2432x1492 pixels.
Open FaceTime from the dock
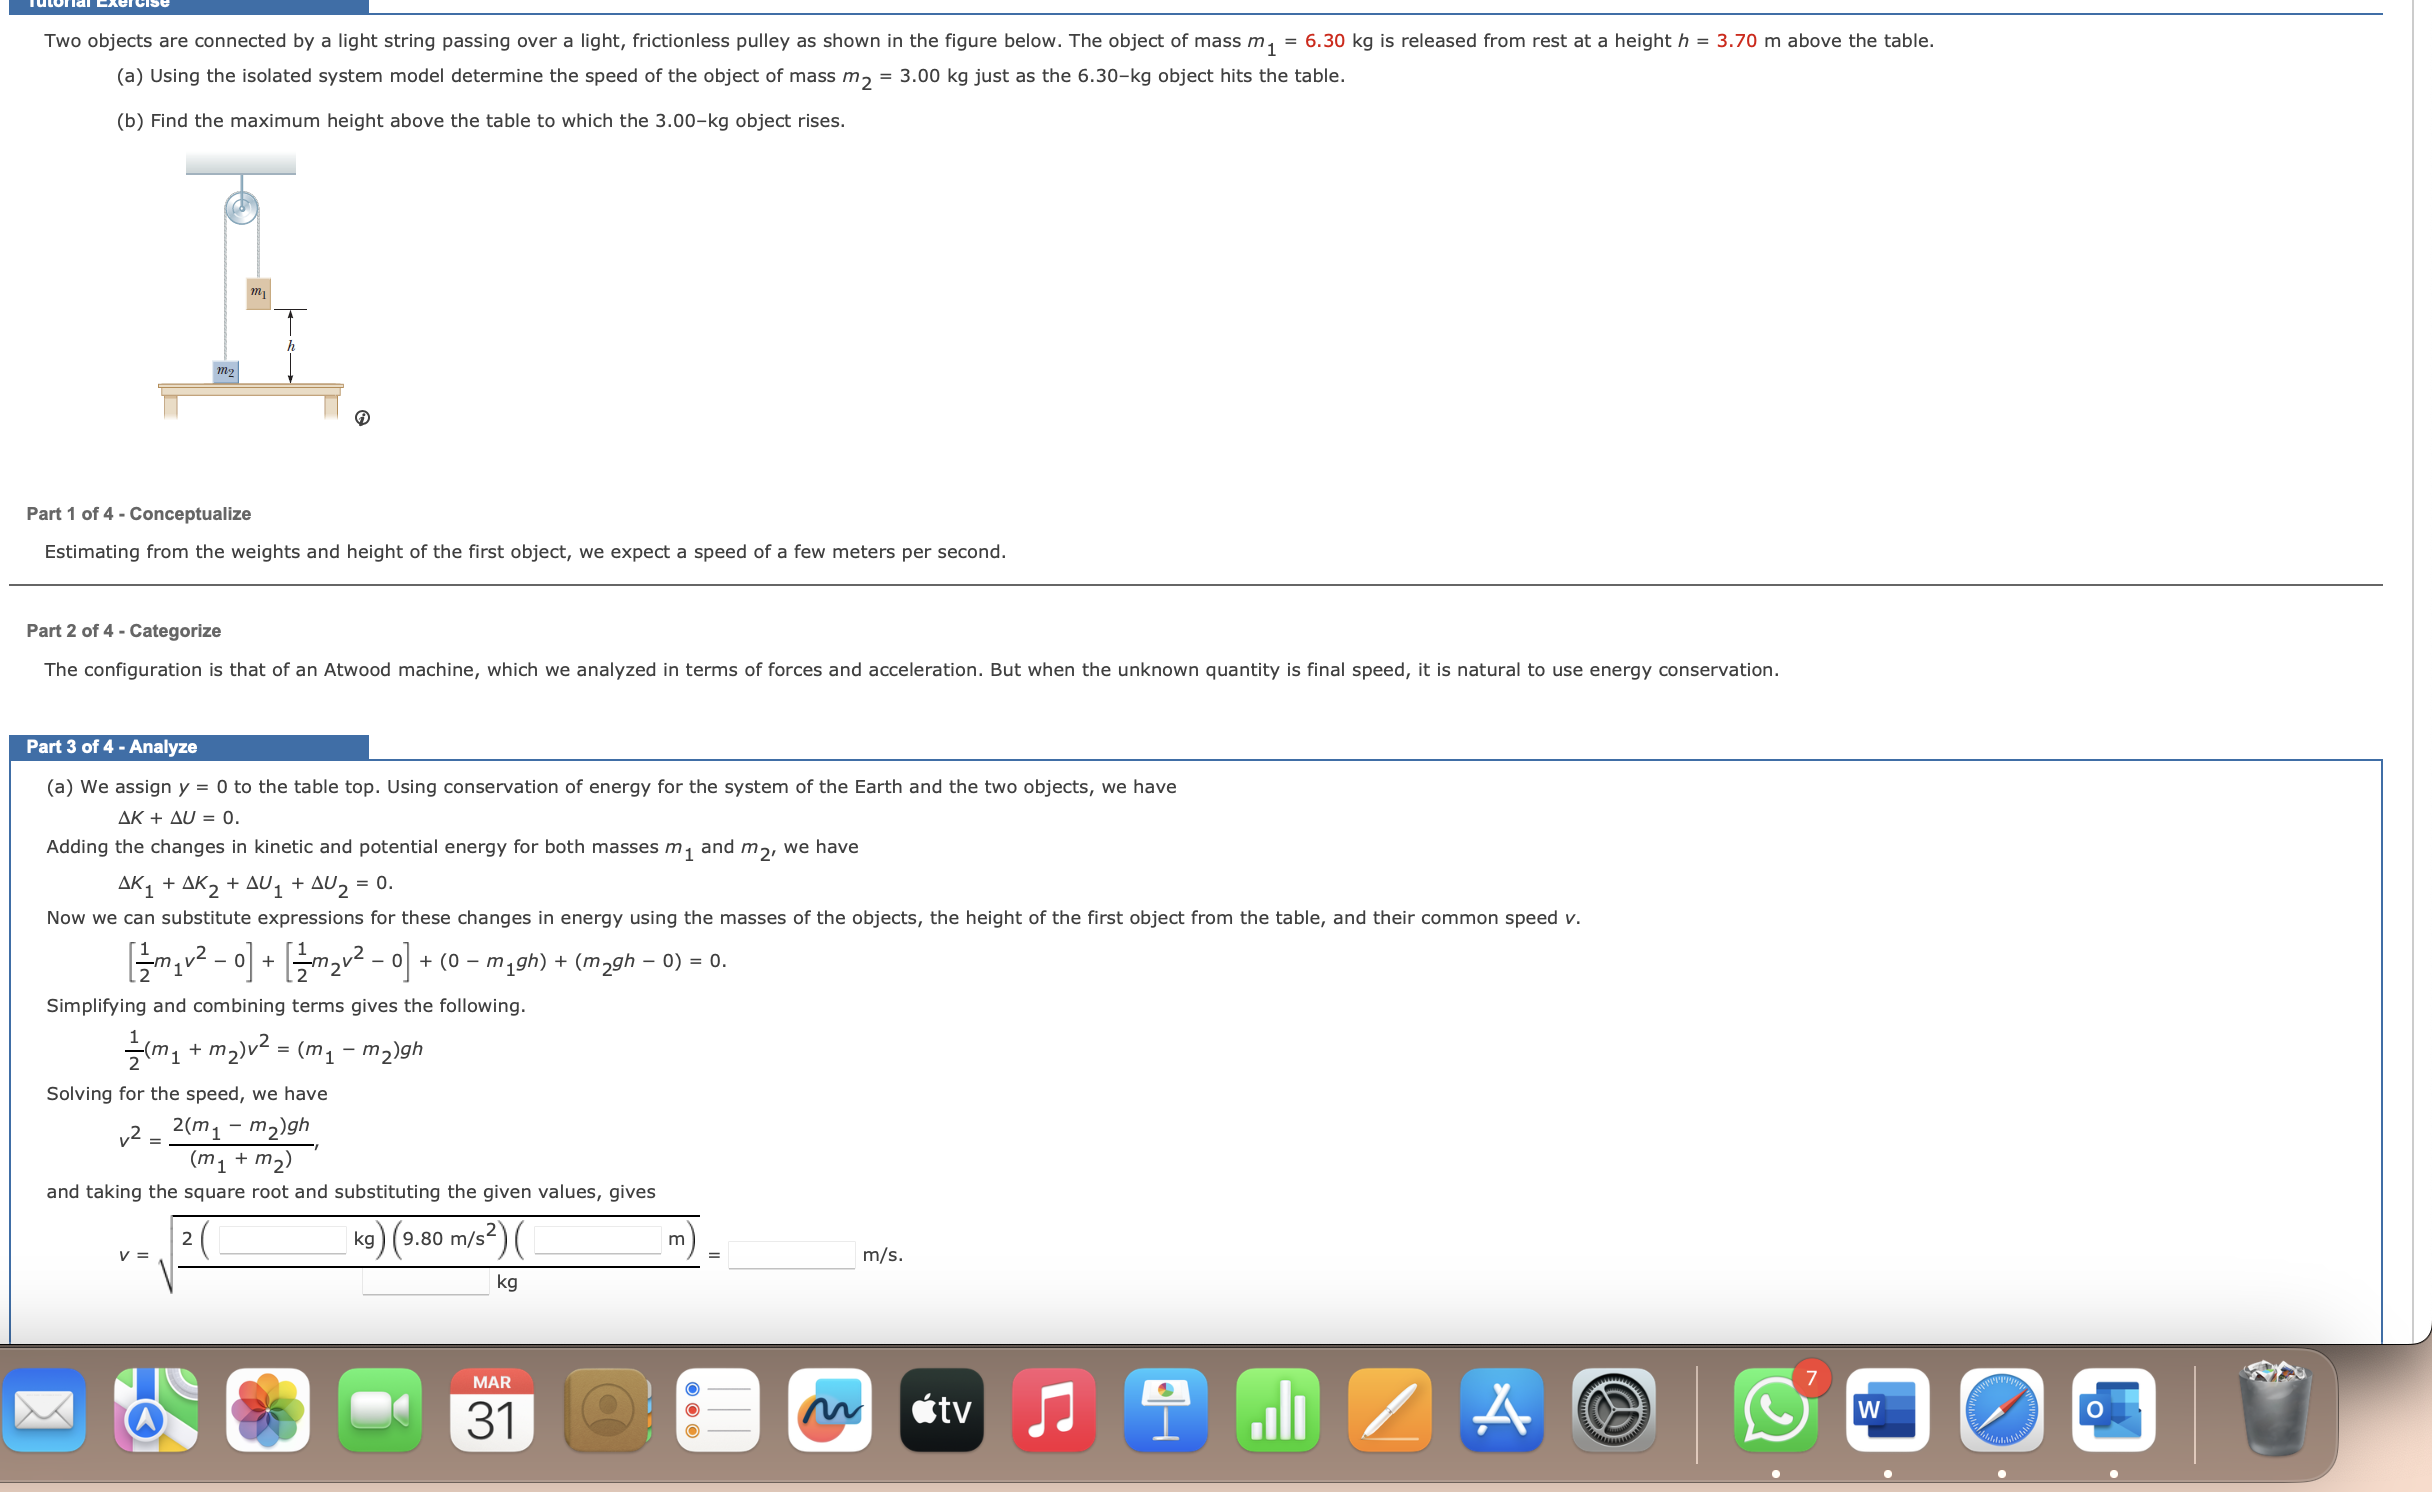coord(380,1410)
